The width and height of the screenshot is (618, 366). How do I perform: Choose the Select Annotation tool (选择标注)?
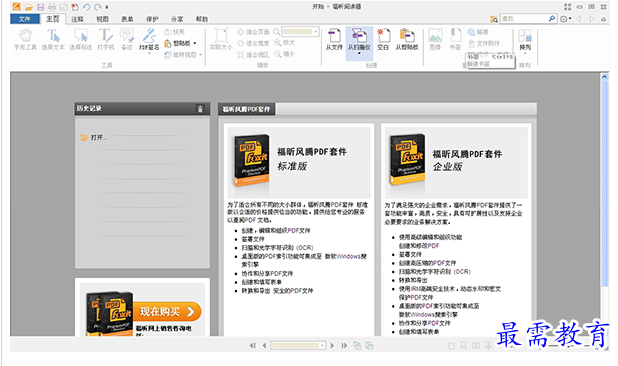[x=81, y=39]
